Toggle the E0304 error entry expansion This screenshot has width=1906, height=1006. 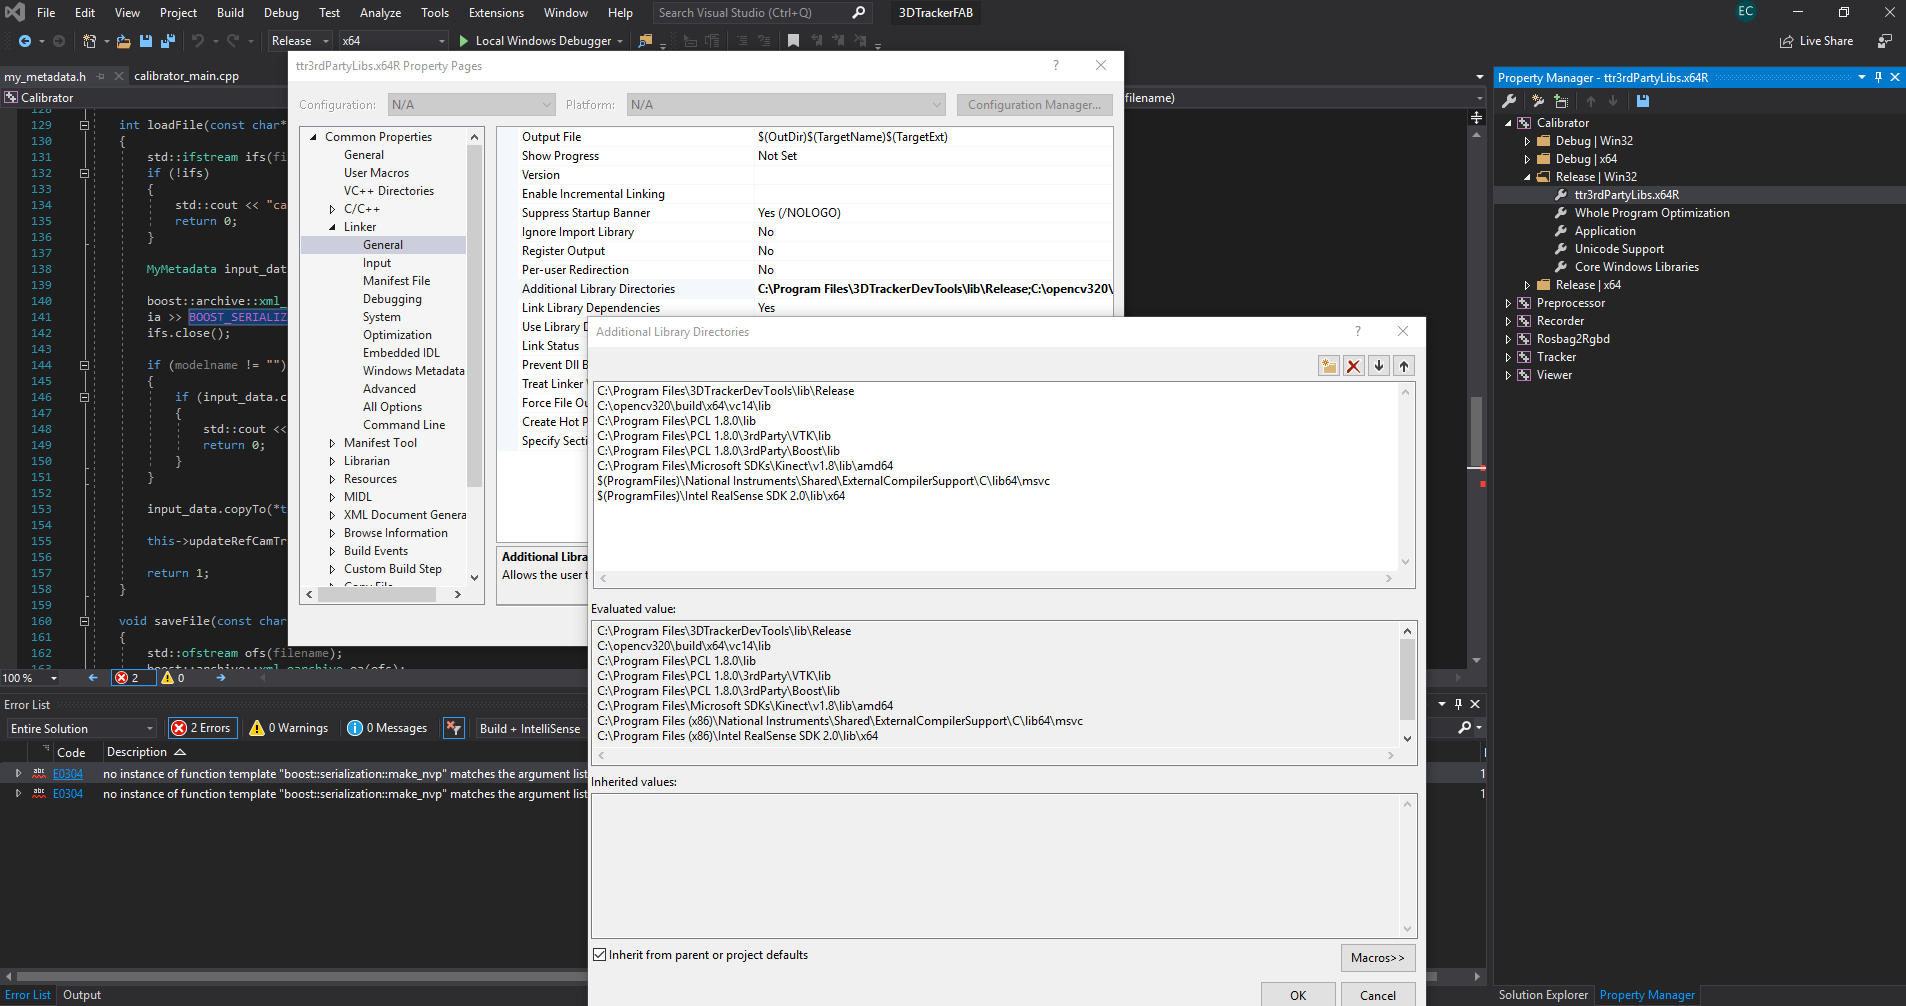pyautogui.click(x=18, y=773)
